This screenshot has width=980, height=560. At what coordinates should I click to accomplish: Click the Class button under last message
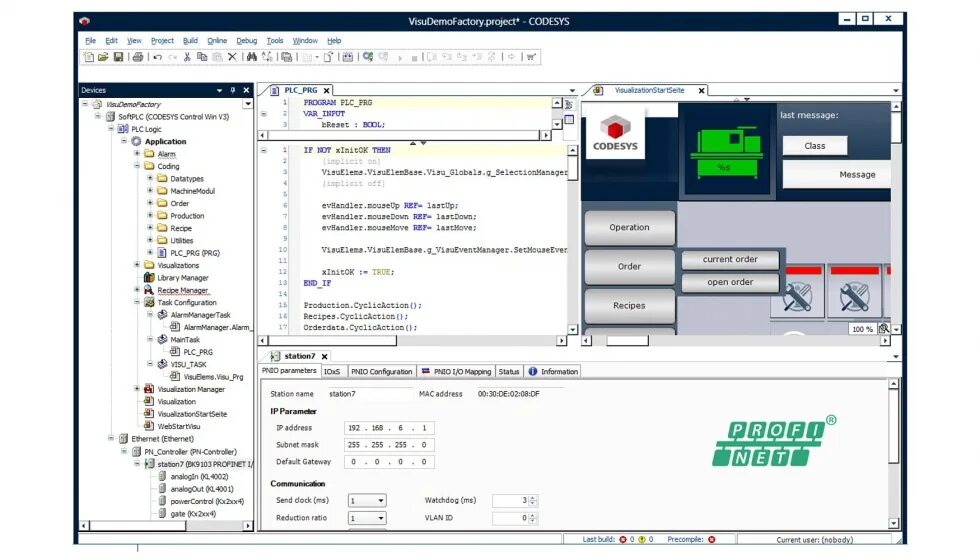(x=814, y=146)
